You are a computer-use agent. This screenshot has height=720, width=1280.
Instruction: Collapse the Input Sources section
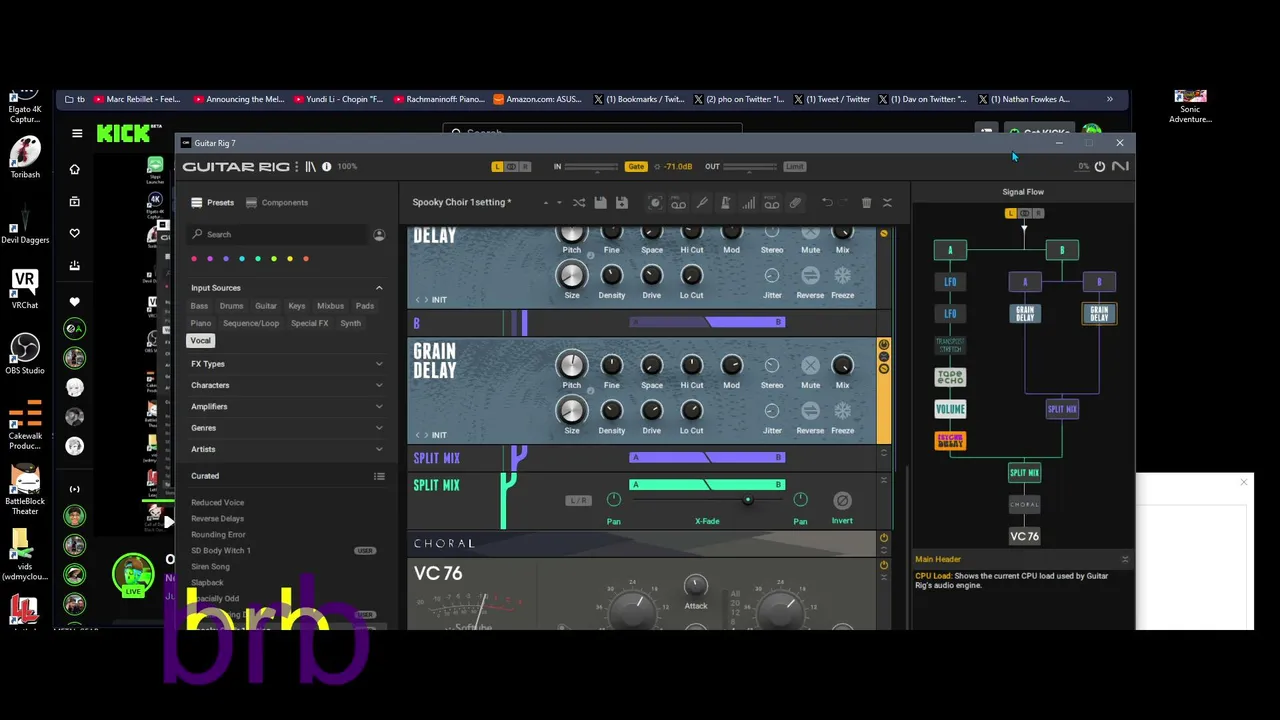tap(379, 288)
